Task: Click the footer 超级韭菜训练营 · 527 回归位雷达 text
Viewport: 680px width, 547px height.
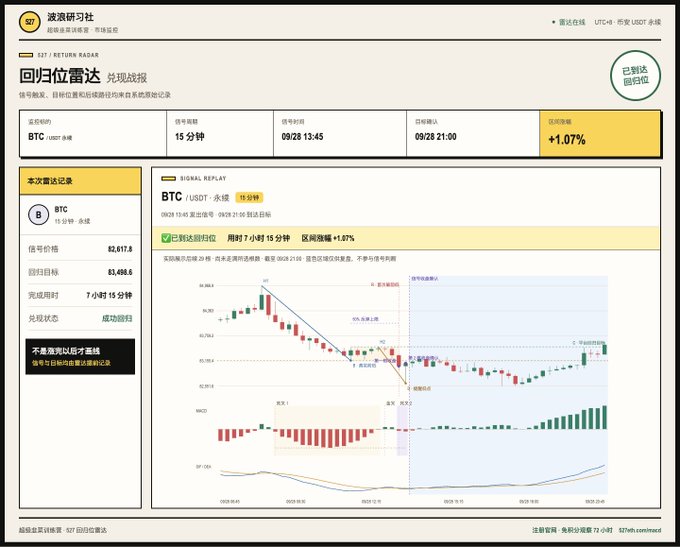Action: [62, 530]
